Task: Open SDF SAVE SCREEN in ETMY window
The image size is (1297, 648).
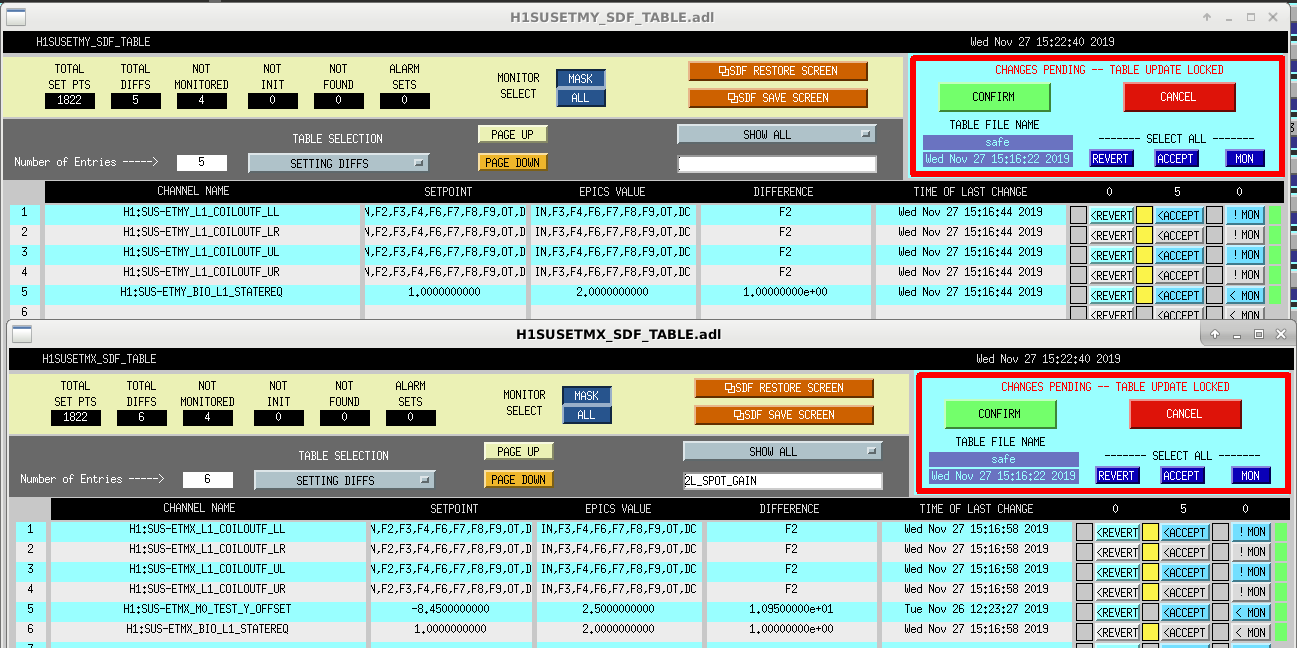Action: pyautogui.click(x=778, y=98)
